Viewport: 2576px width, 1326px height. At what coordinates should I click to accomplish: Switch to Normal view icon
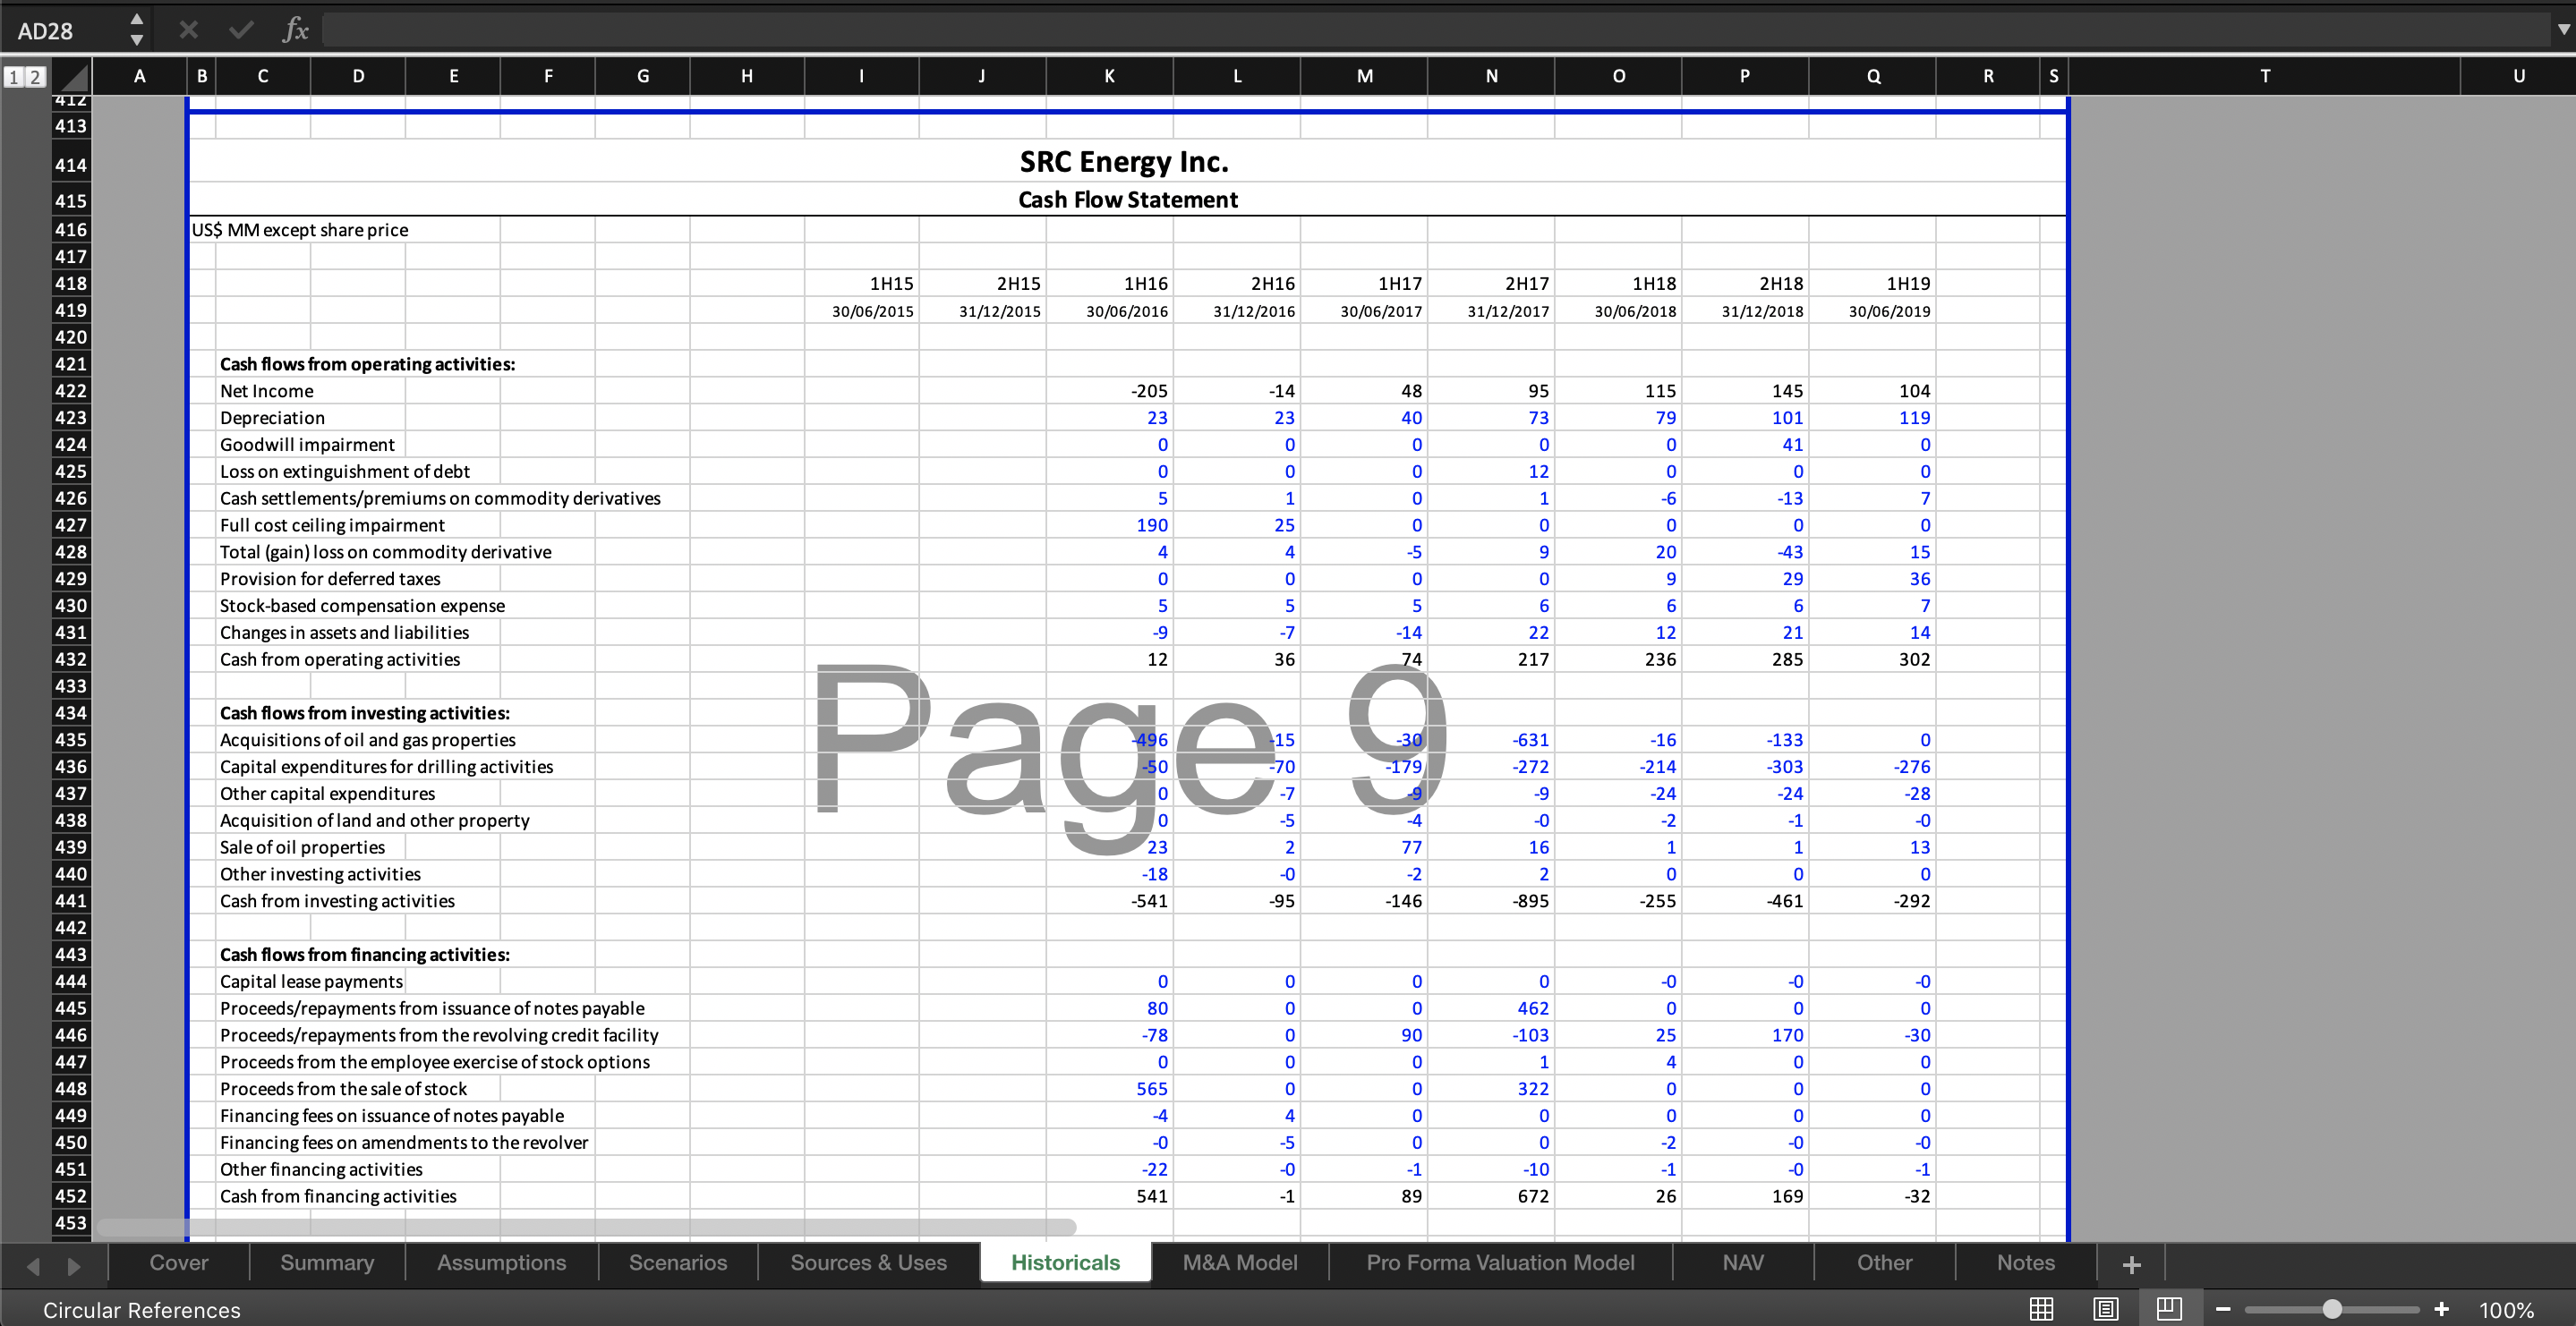point(2041,1309)
